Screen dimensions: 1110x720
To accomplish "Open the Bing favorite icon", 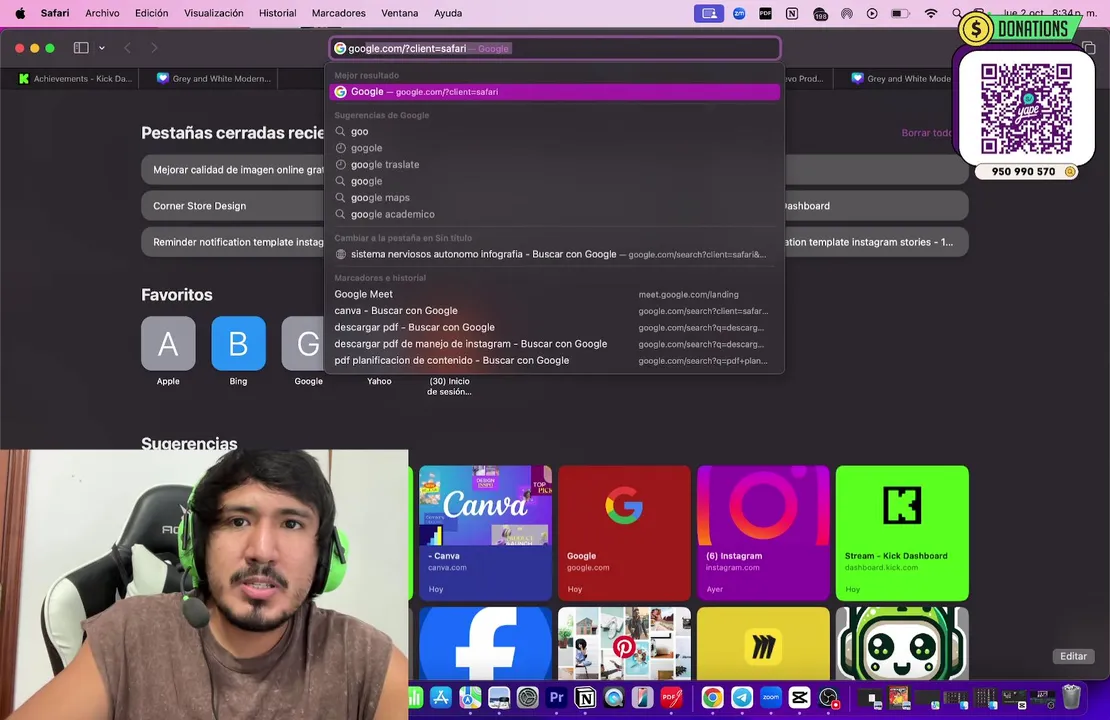I will (x=238, y=343).
